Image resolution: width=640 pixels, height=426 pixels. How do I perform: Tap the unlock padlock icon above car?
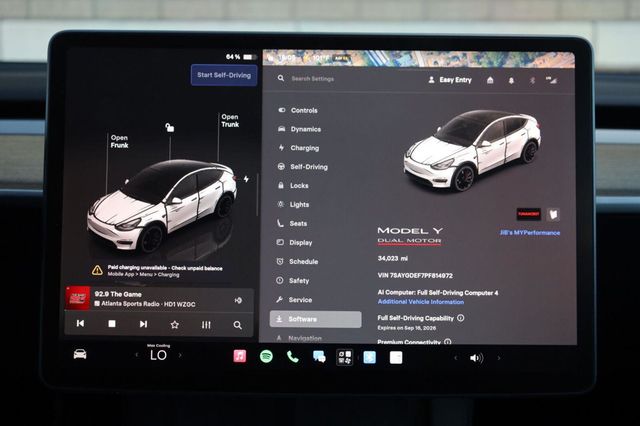[170, 127]
